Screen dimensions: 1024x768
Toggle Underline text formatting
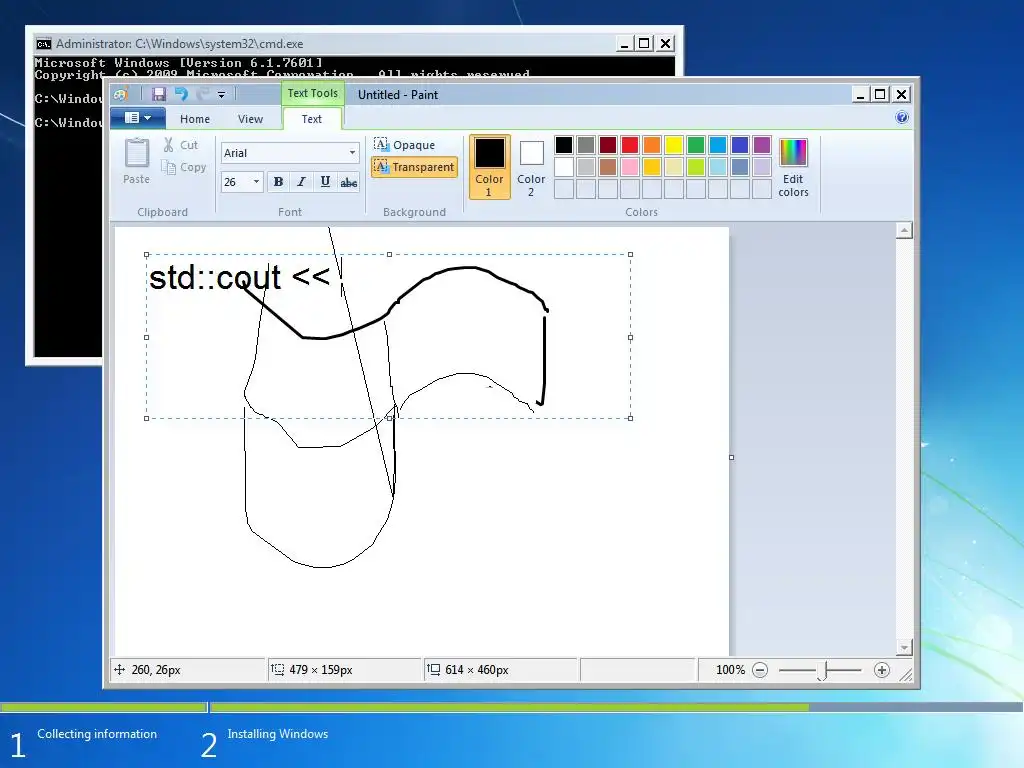pyautogui.click(x=325, y=182)
